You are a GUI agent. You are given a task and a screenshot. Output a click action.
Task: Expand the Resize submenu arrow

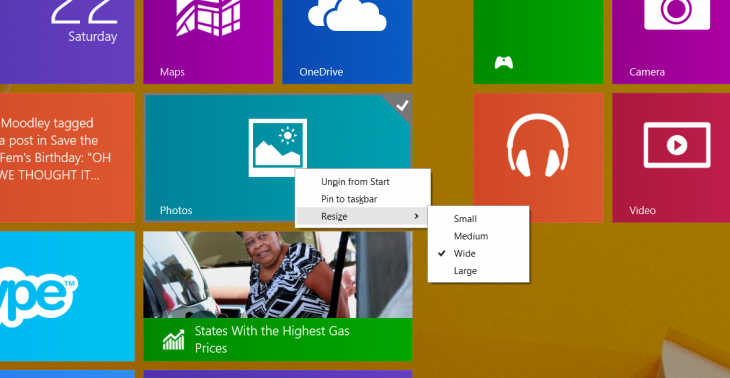[417, 216]
